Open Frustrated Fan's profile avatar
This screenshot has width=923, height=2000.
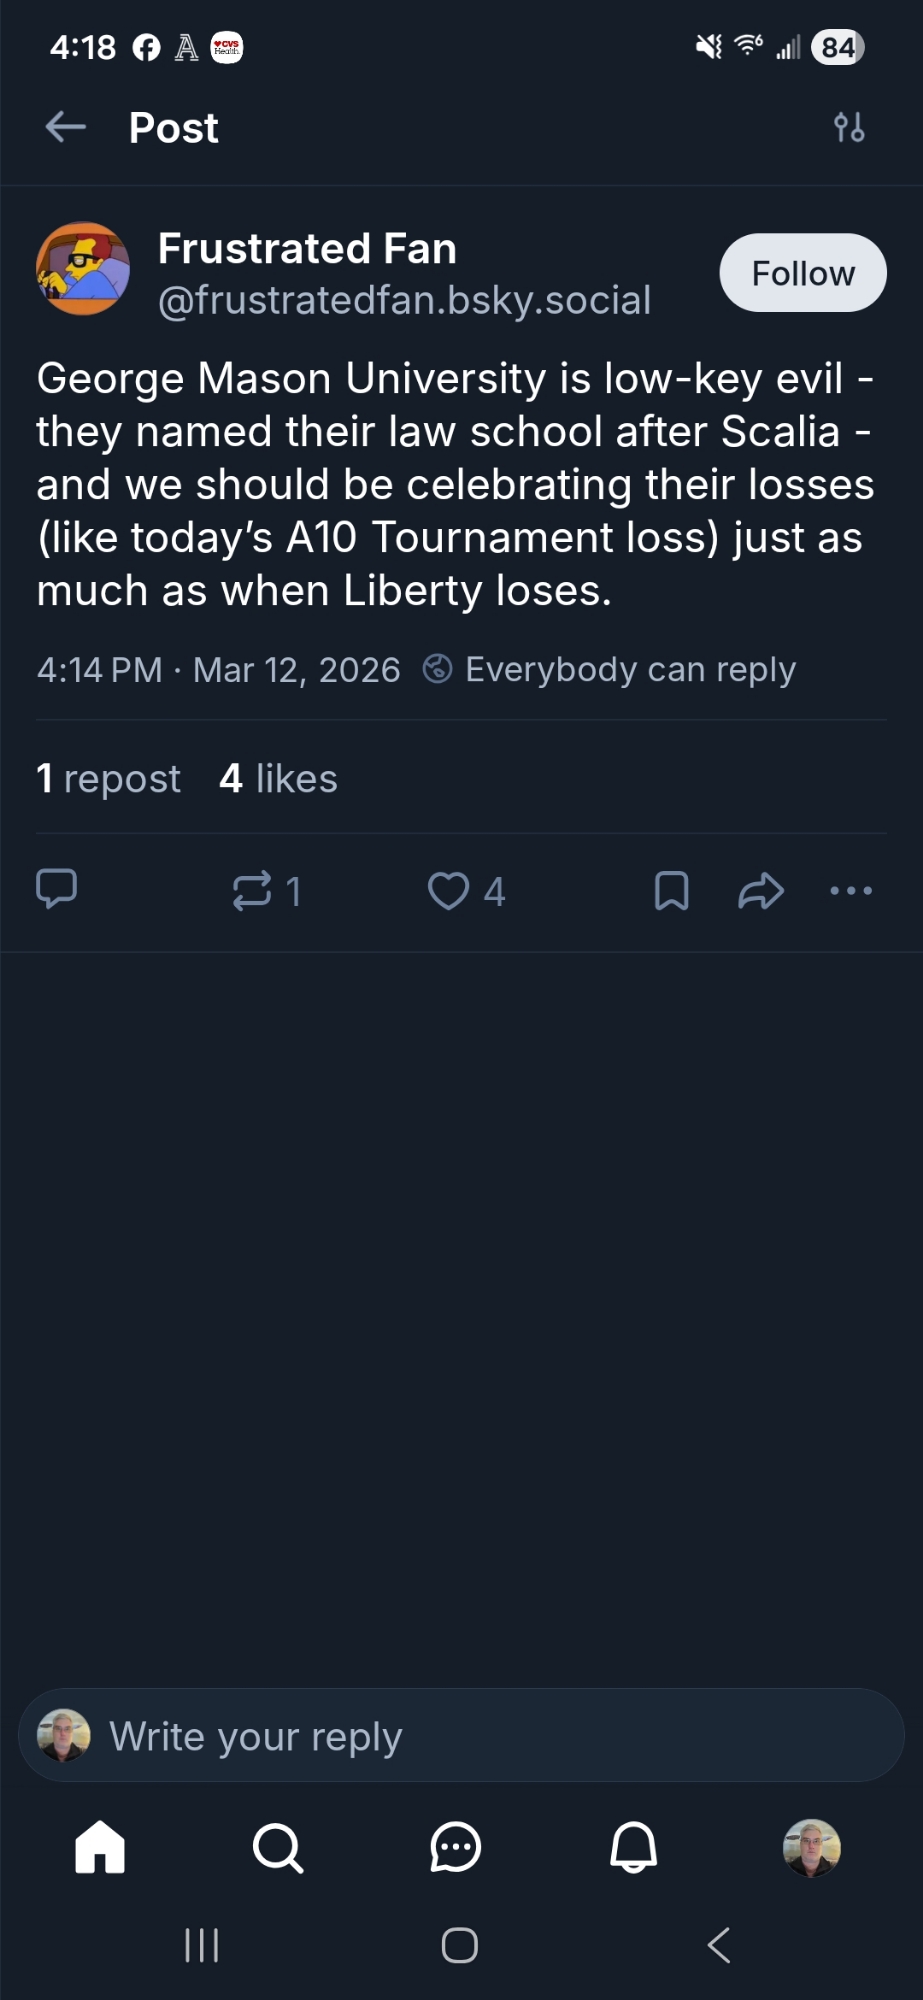pos(83,269)
